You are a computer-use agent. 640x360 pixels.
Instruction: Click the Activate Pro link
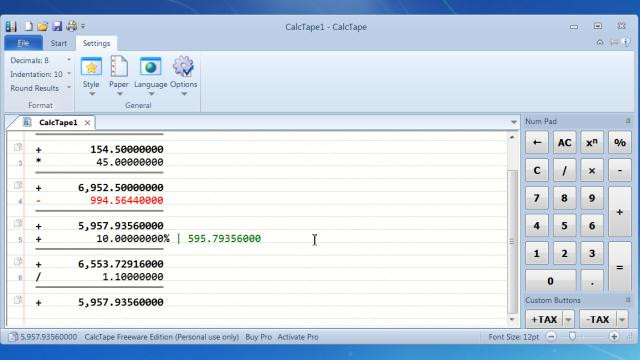(298, 337)
